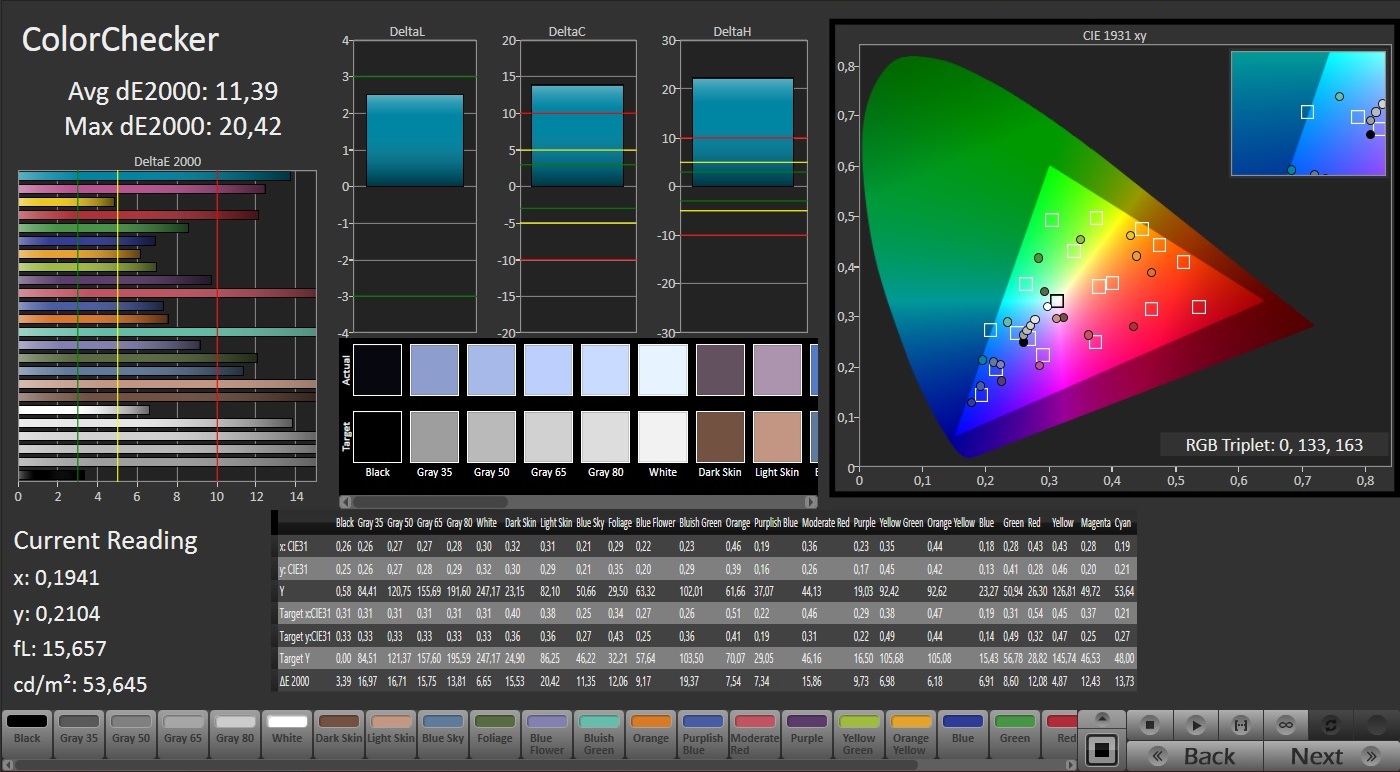
Task: Click the "Cyan" column header in the table
Action: [1123, 523]
